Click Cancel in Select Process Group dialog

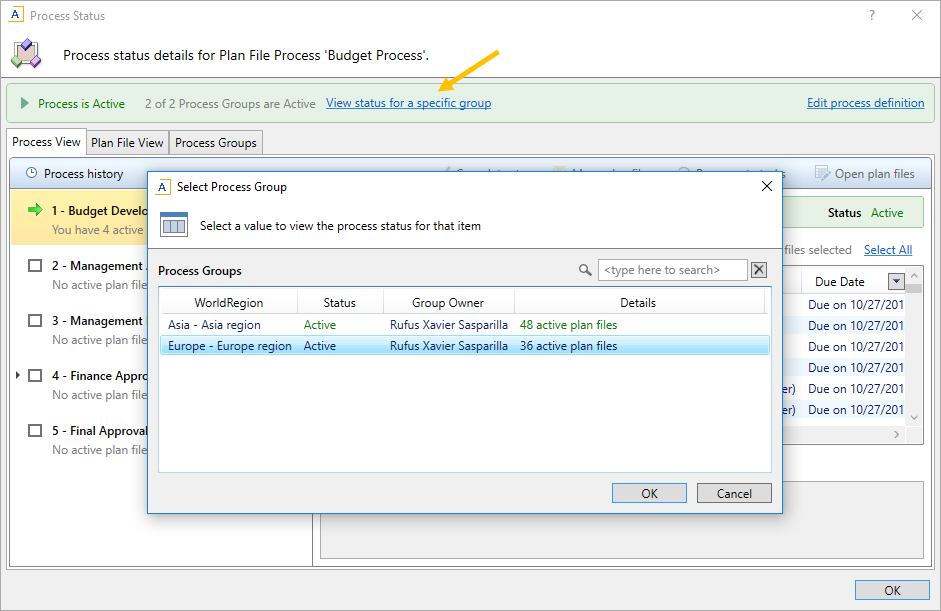click(734, 493)
